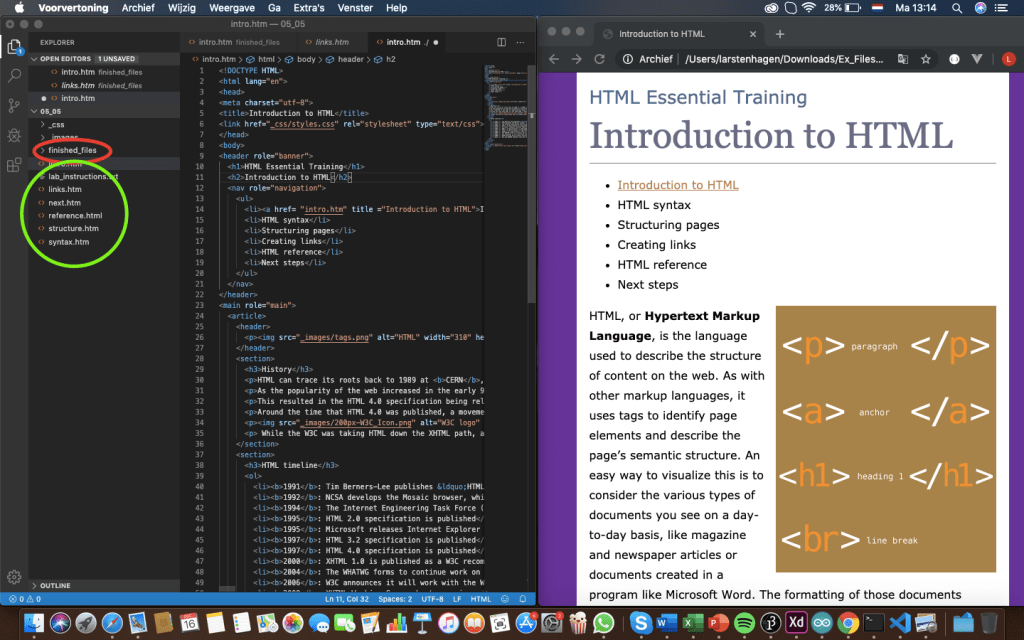This screenshot has height=640, width=1024.
Task: Open the Run and Debug view
Action: [14, 135]
